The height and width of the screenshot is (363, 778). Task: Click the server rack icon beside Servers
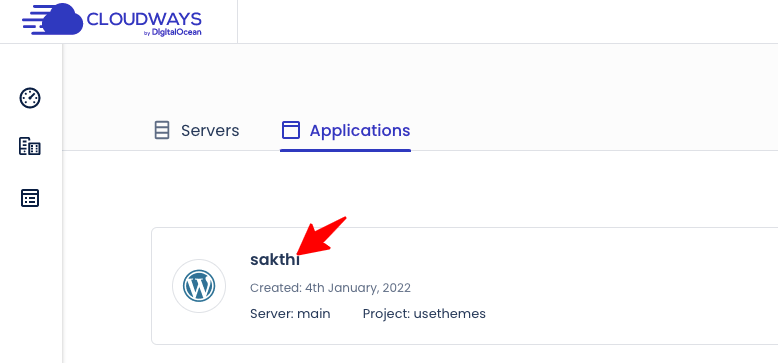coord(162,130)
